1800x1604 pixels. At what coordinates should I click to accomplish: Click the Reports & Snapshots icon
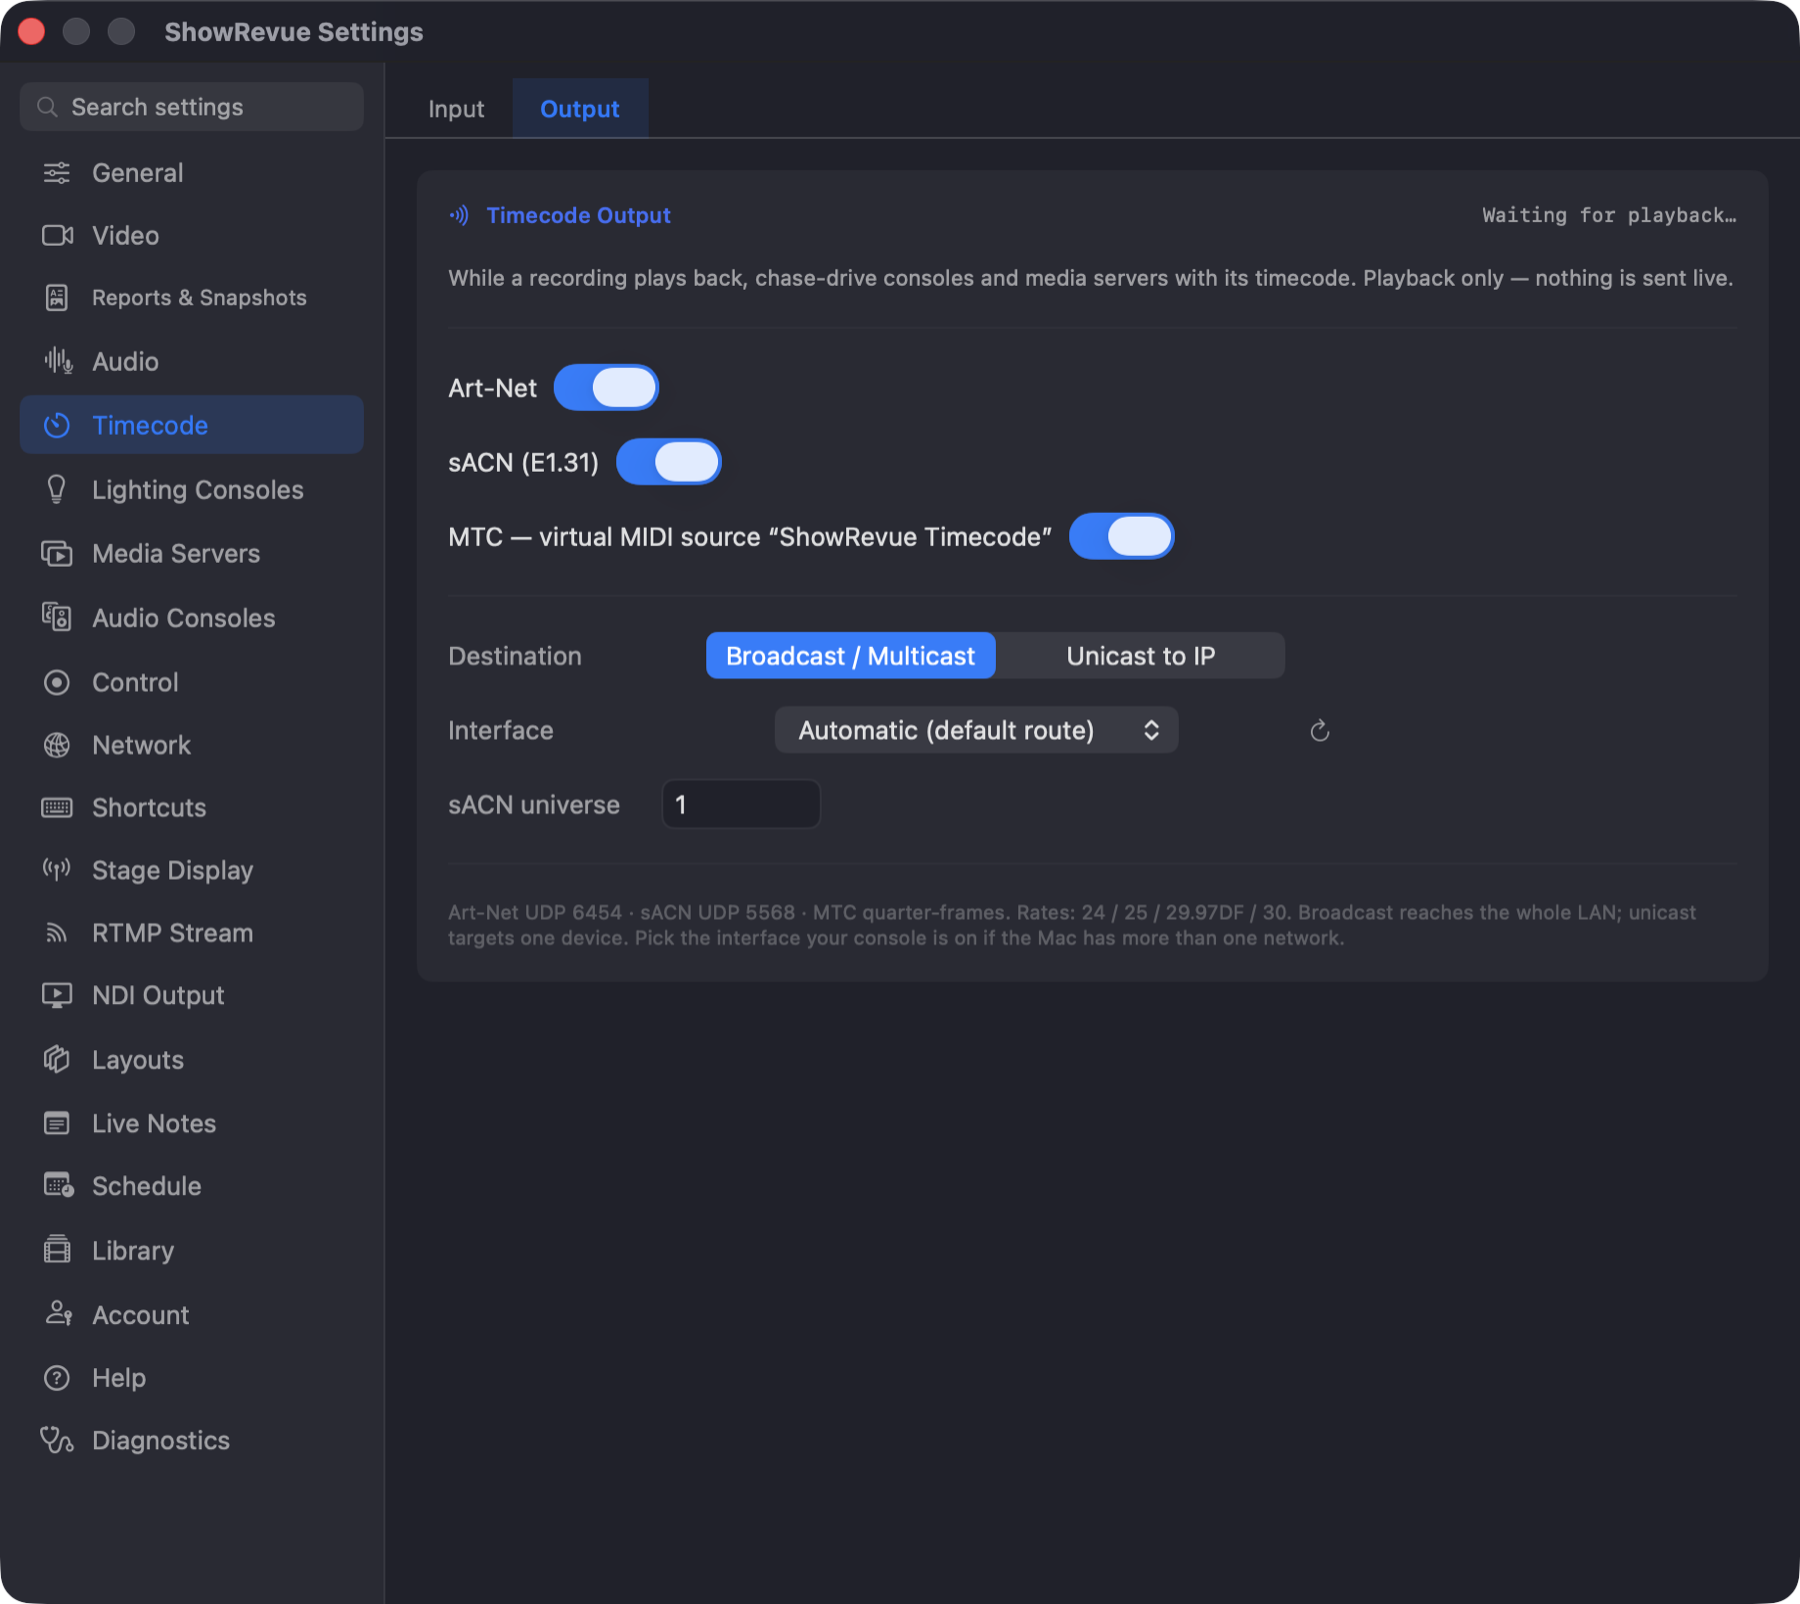(x=57, y=297)
